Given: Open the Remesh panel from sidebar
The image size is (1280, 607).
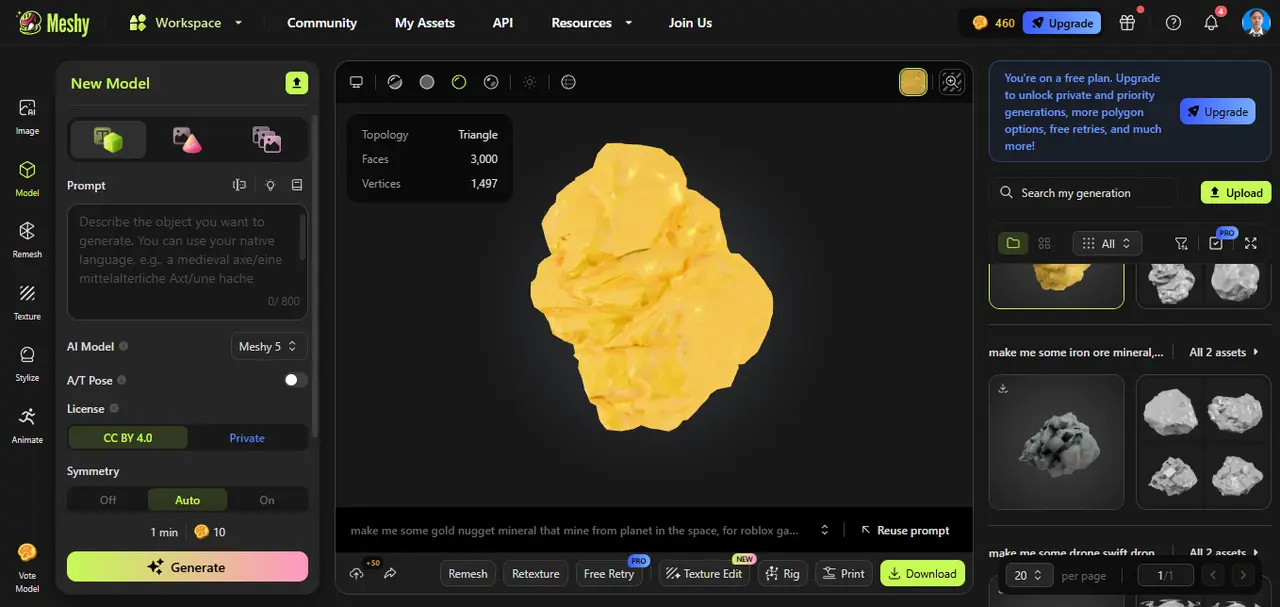Looking at the screenshot, I should (x=26, y=238).
